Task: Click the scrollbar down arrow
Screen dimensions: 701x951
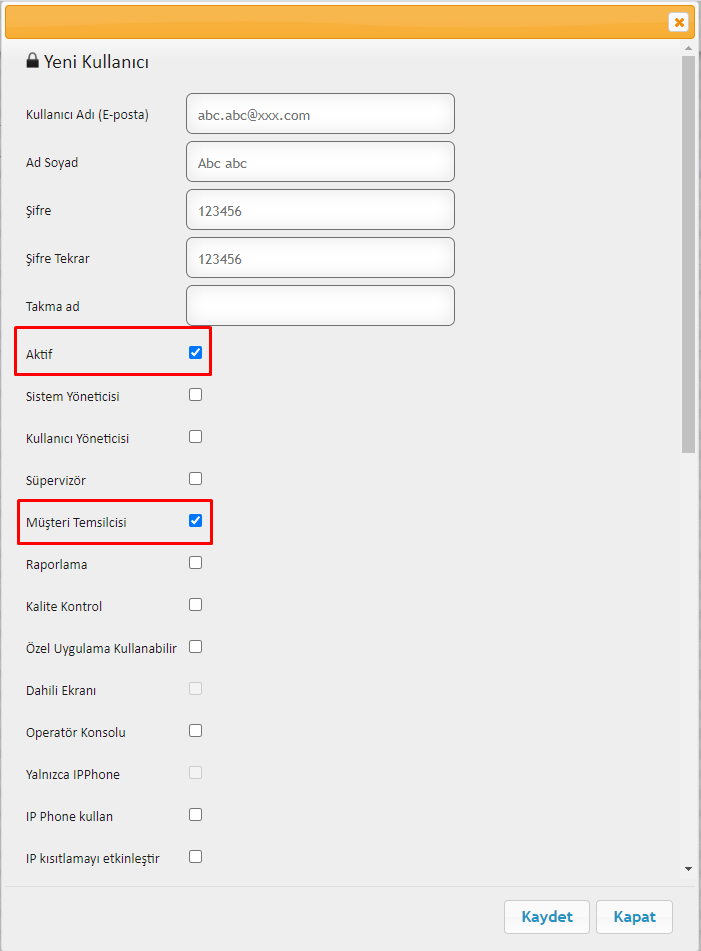Action: (688, 869)
